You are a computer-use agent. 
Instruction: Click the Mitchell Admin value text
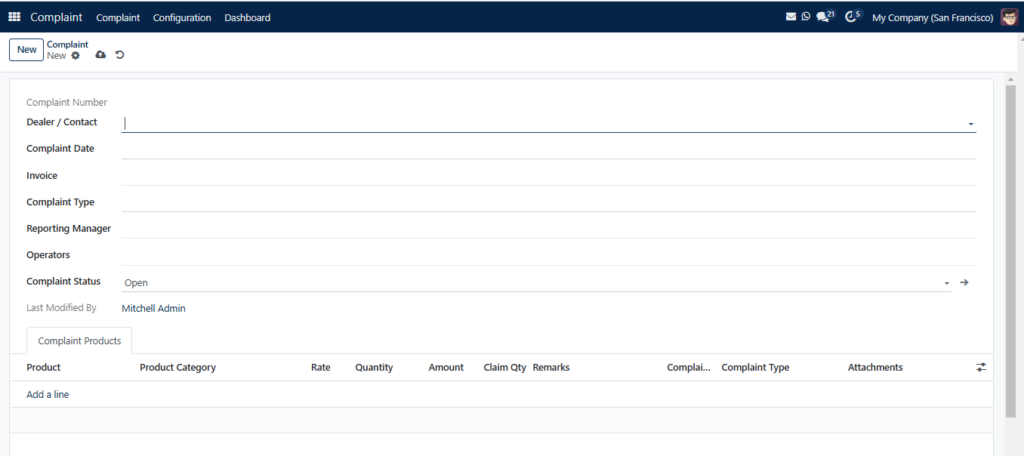pos(153,308)
